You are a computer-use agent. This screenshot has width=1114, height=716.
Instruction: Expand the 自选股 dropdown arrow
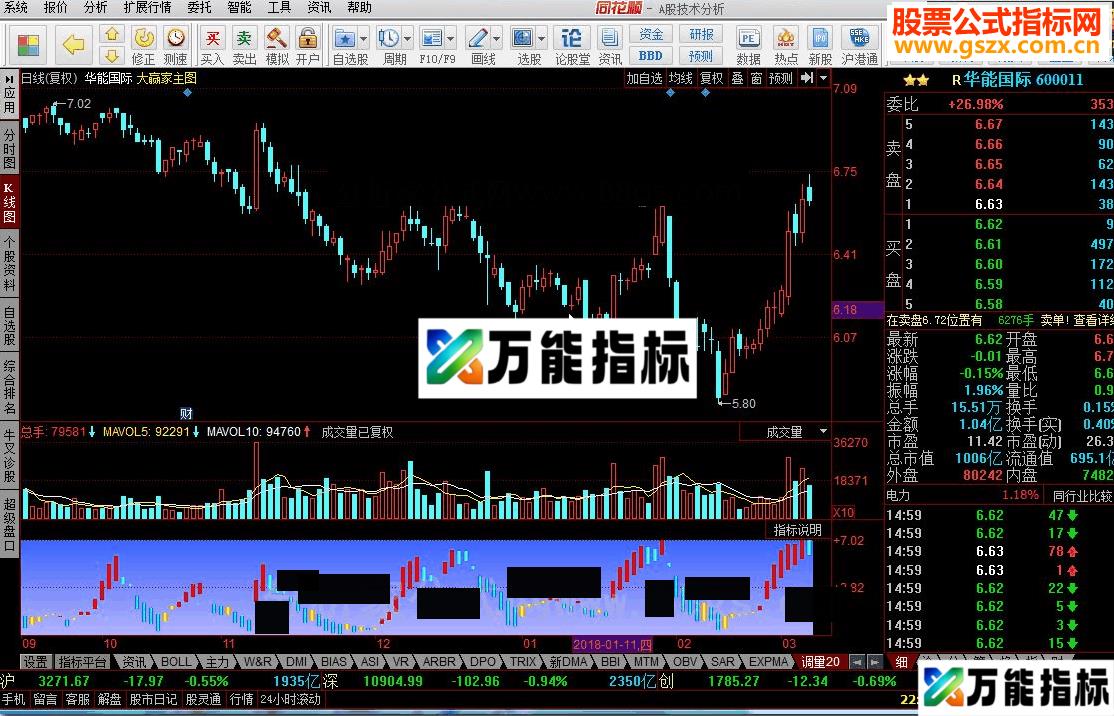tap(364, 39)
